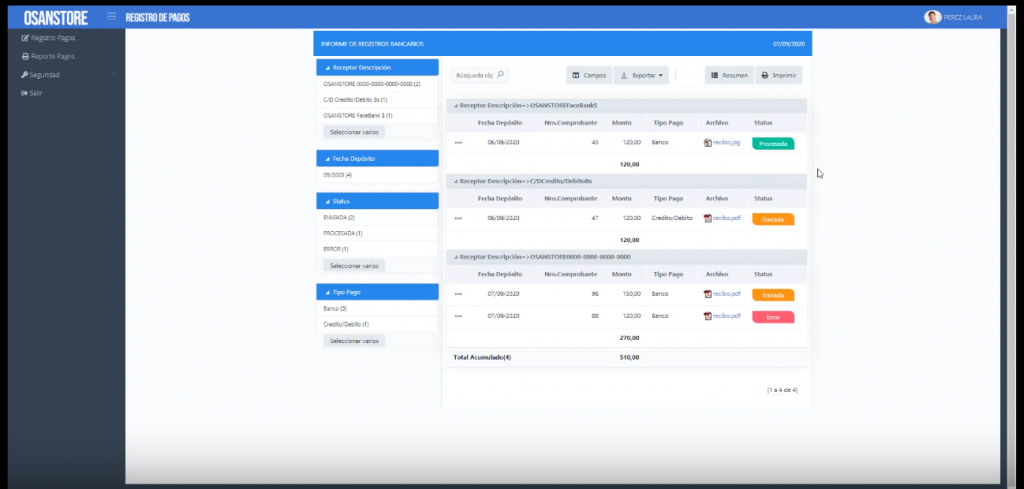This screenshot has height=489, width=1024.
Task: Open recibo.pdf for comprobante 88
Action: [727, 316]
